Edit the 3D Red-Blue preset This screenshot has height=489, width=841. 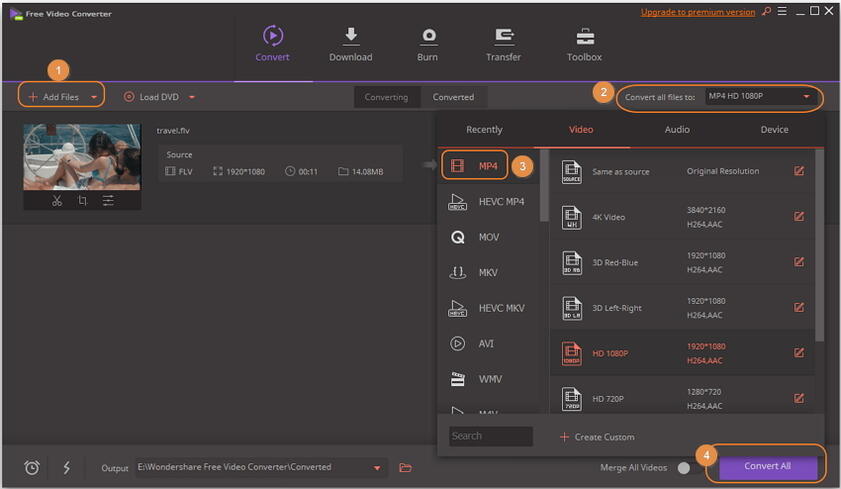tap(799, 262)
